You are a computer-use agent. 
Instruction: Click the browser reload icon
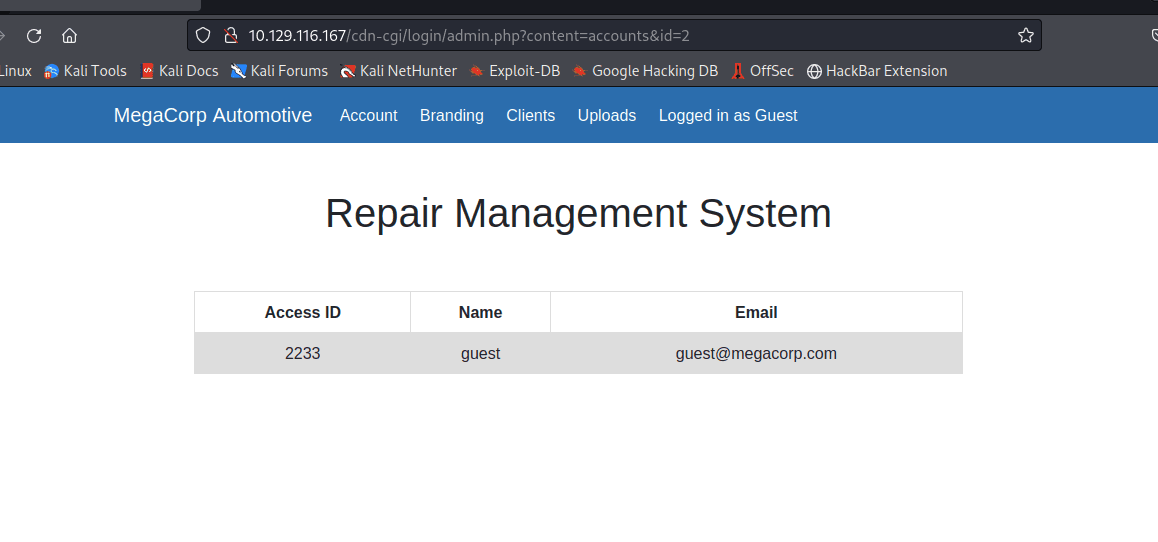point(34,36)
